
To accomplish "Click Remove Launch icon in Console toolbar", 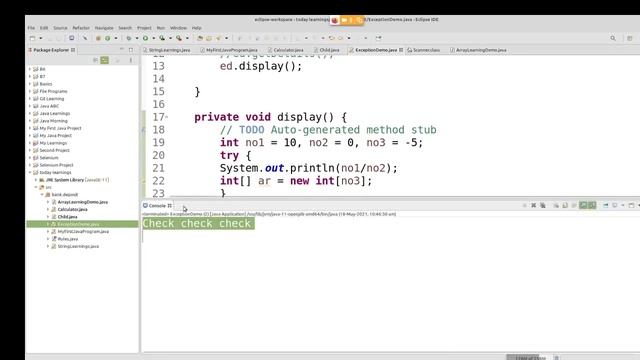I will [x=533, y=205].
